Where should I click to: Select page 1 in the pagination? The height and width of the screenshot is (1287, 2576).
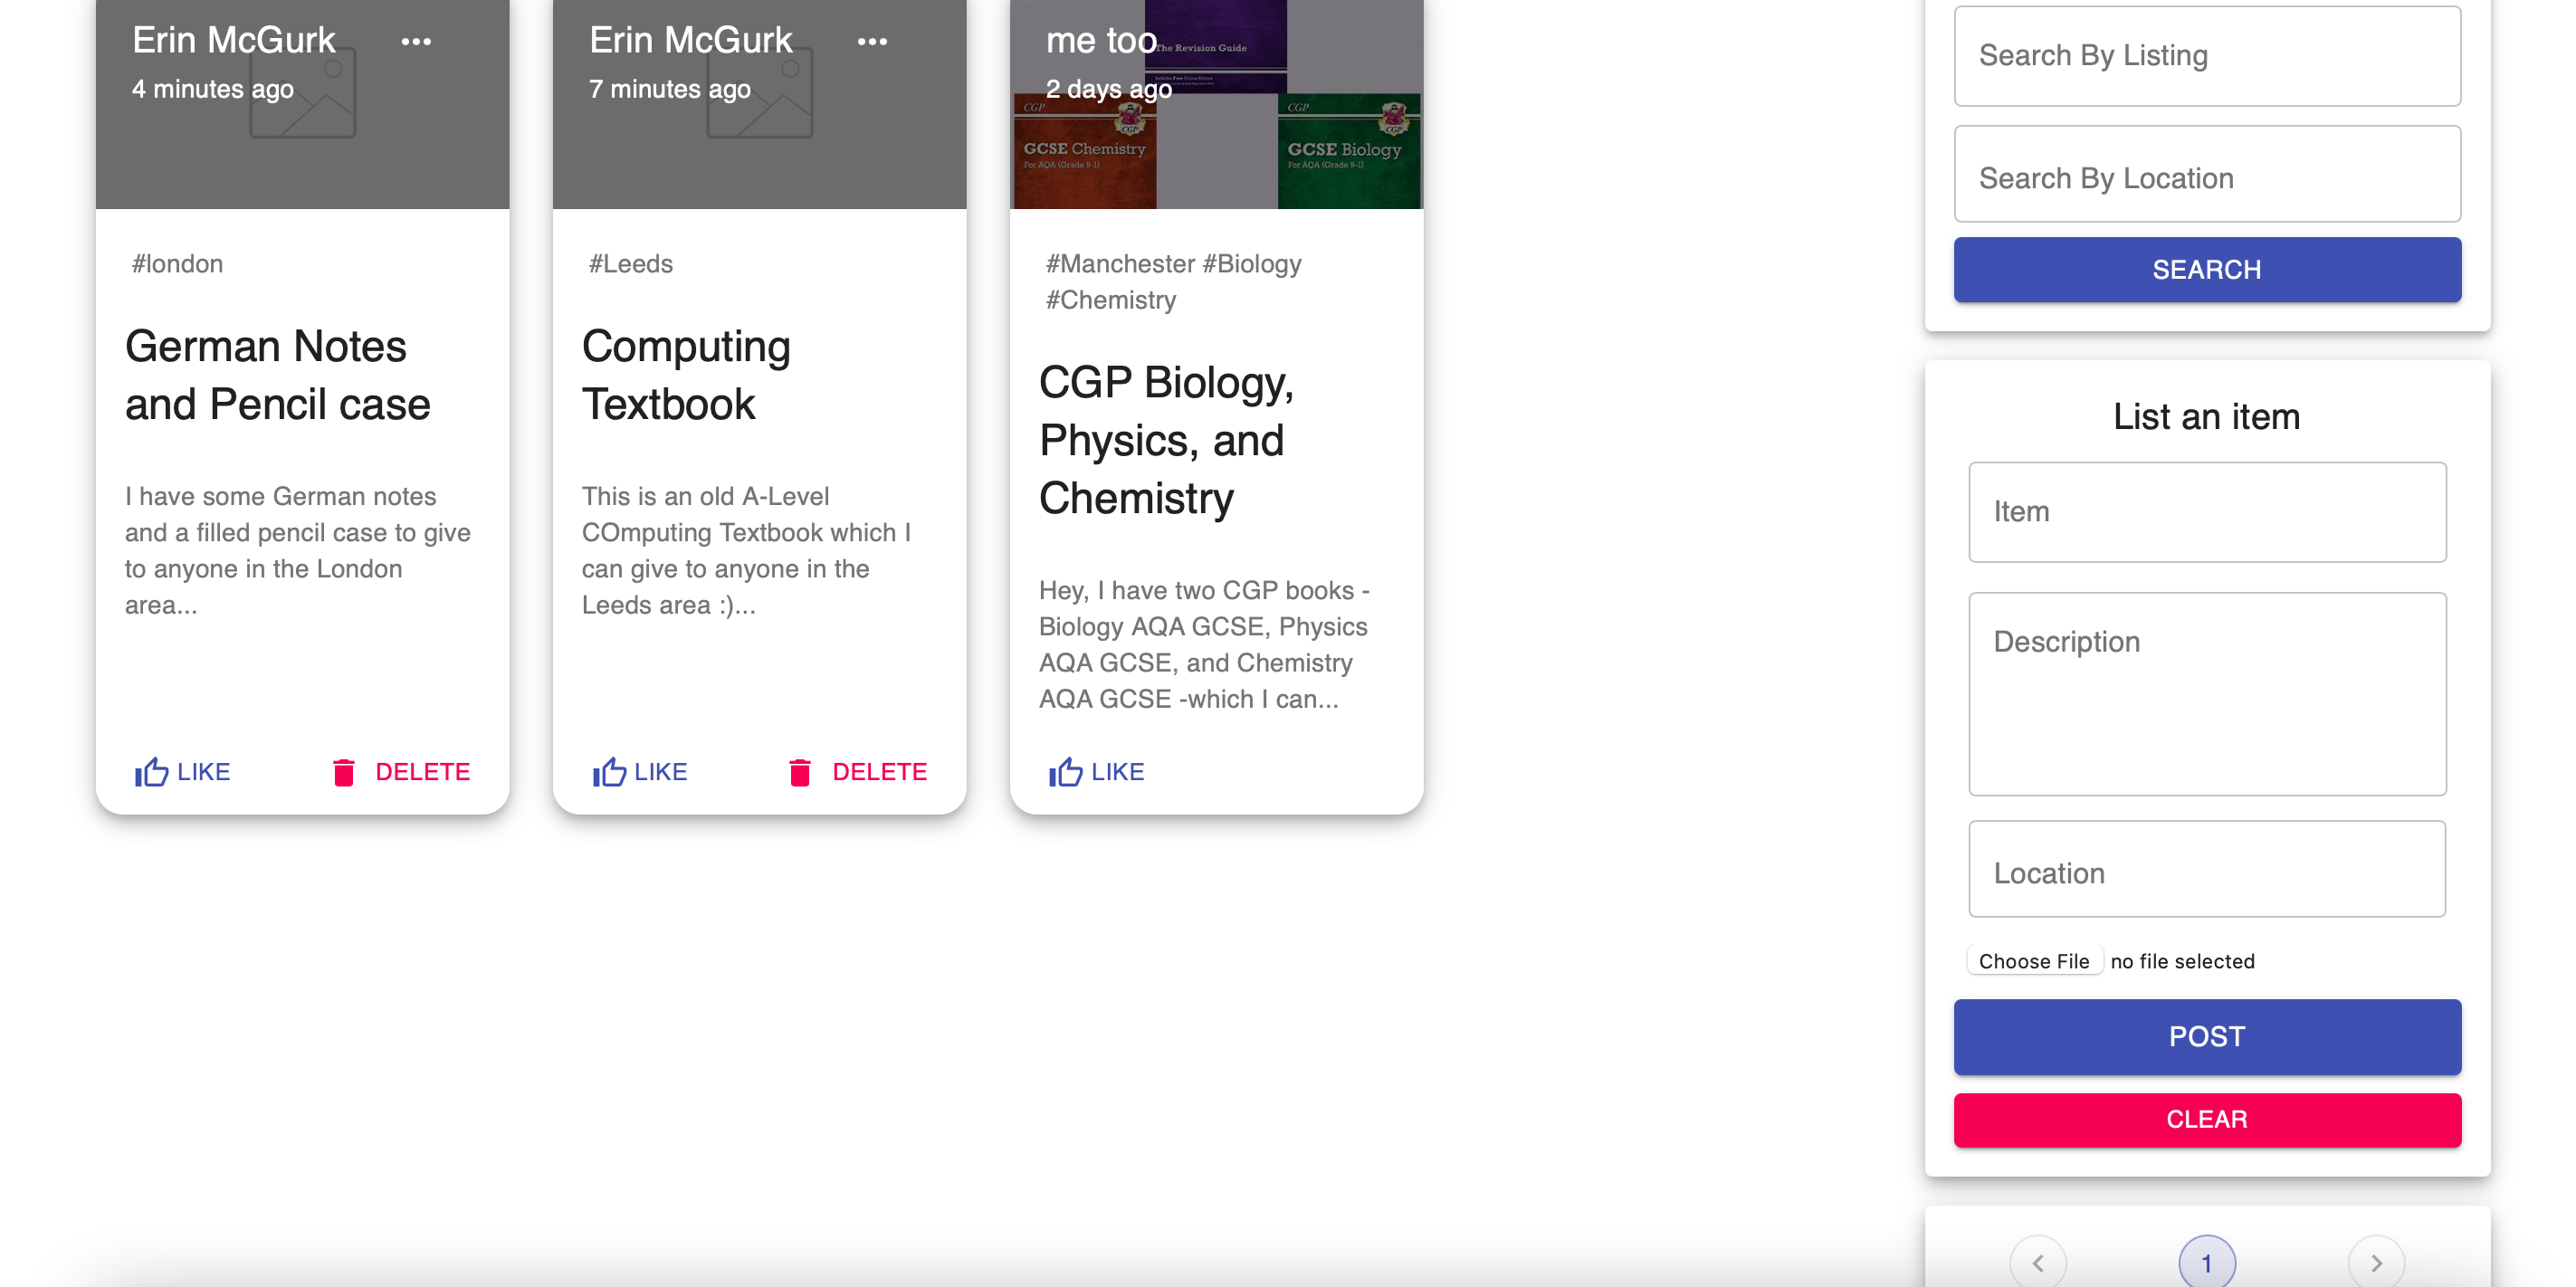tap(2206, 1262)
